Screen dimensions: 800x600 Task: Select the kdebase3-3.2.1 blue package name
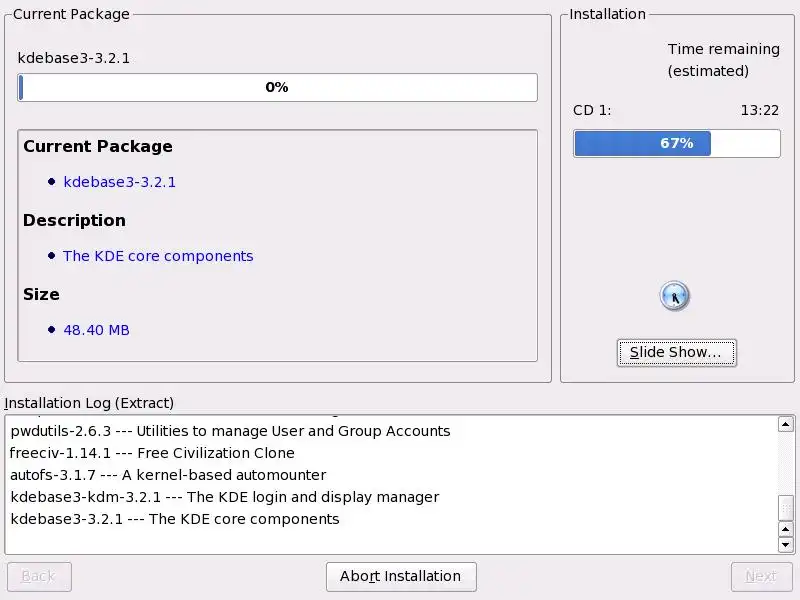[119, 182]
